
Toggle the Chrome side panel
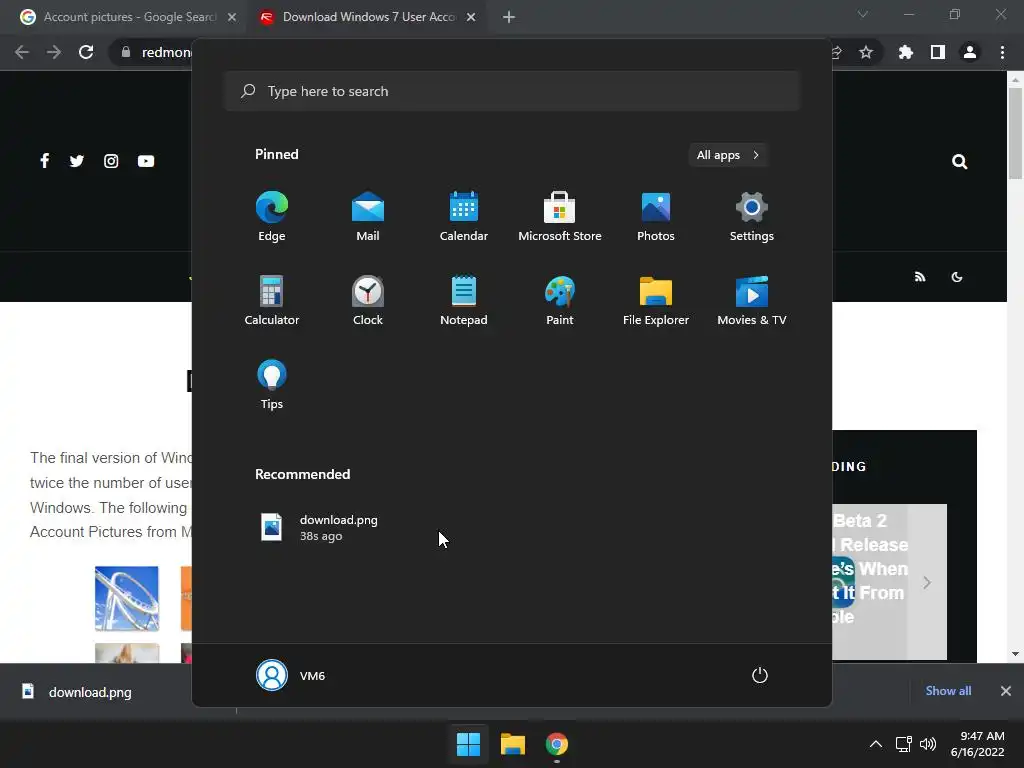(938, 52)
